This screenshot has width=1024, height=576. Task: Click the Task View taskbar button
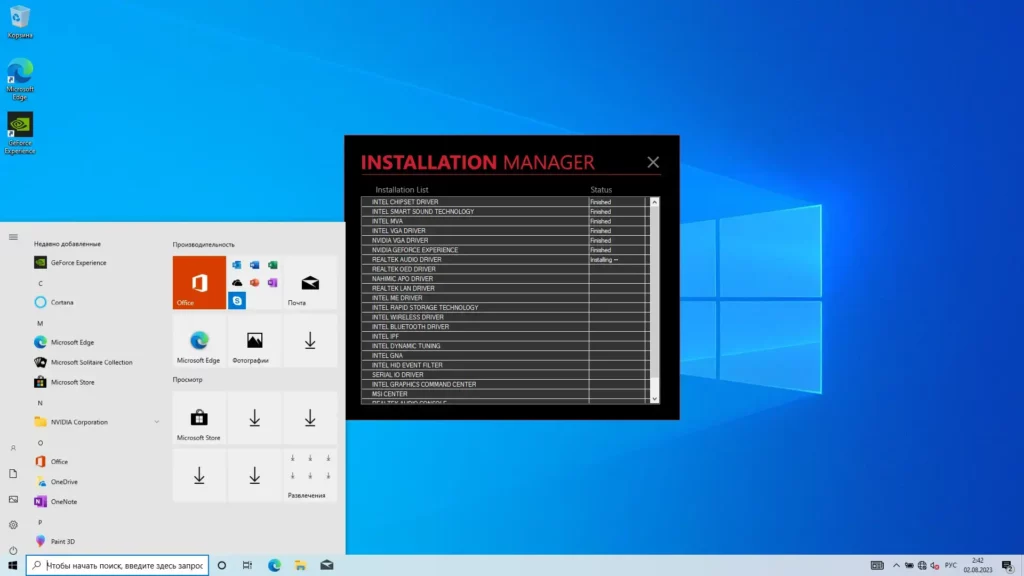tap(247, 566)
